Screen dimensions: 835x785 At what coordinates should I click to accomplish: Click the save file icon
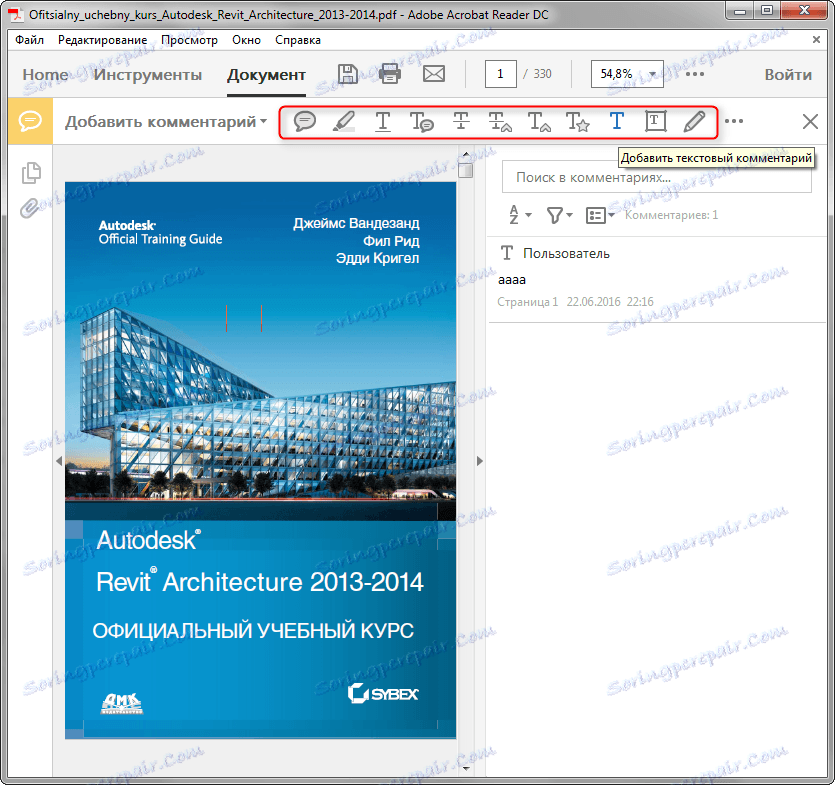pyautogui.click(x=347, y=74)
